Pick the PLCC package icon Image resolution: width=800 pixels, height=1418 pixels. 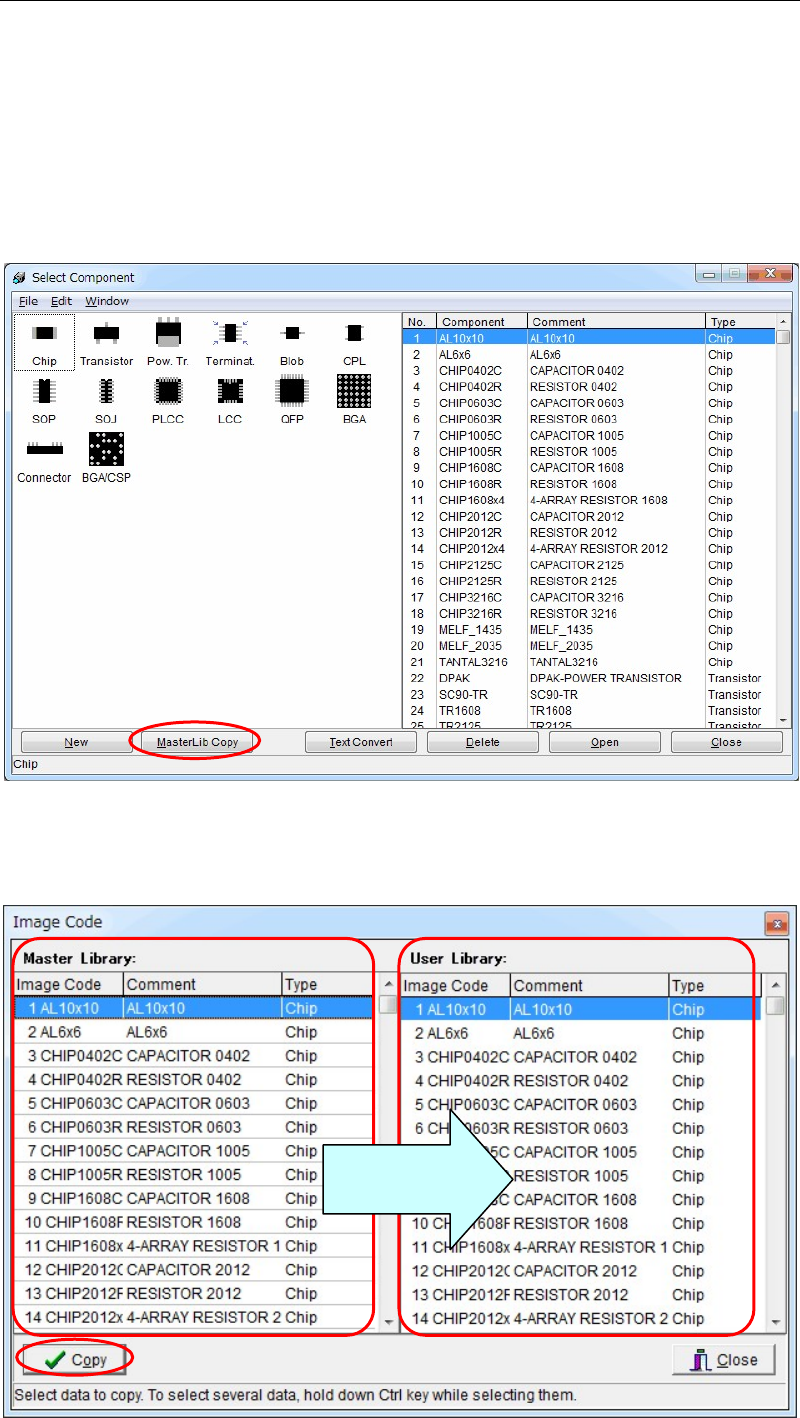point(167,400)
